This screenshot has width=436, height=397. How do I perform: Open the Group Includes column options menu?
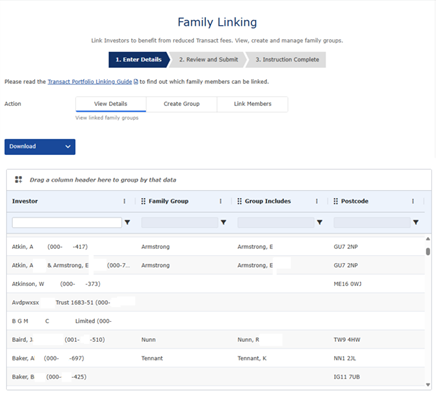[317, 201]
